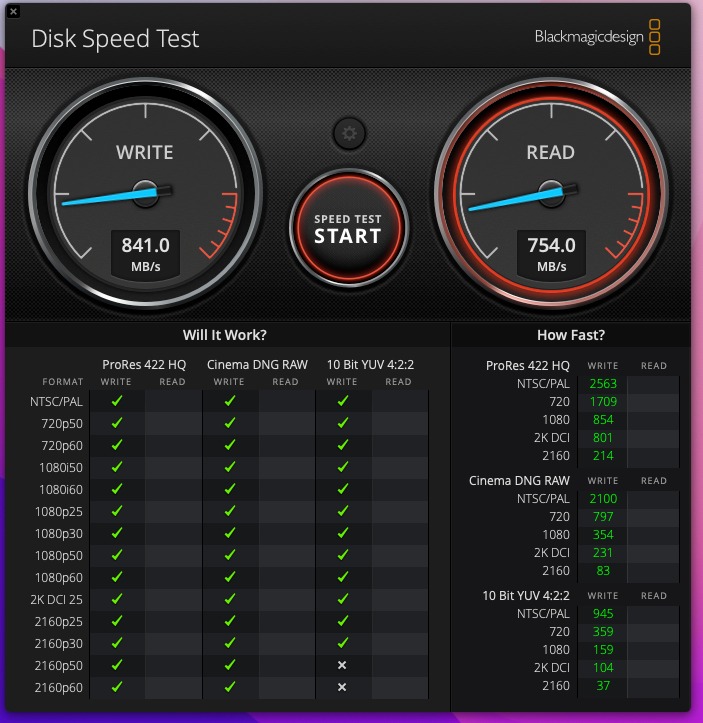Click the 801 ProRes 2K DCI write value
The image size is (703, 723).
(603, 438)
